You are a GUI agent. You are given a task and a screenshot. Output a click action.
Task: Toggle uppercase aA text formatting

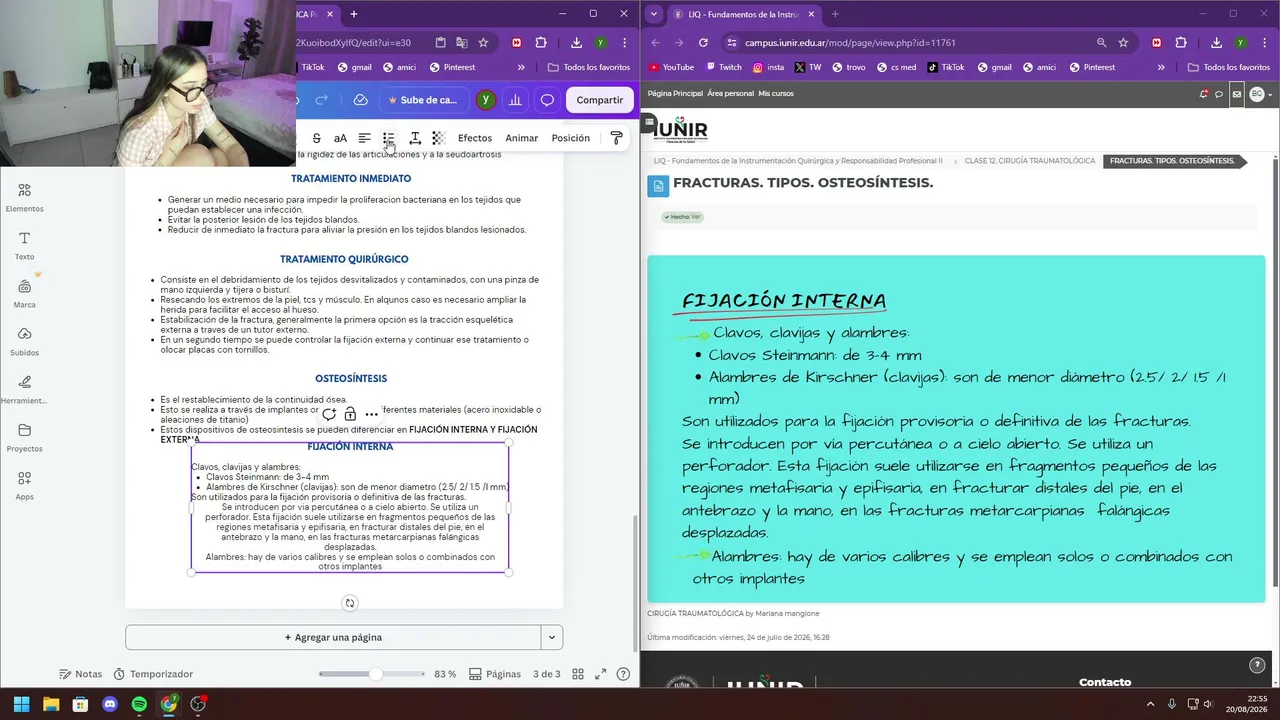coord(340,138)
